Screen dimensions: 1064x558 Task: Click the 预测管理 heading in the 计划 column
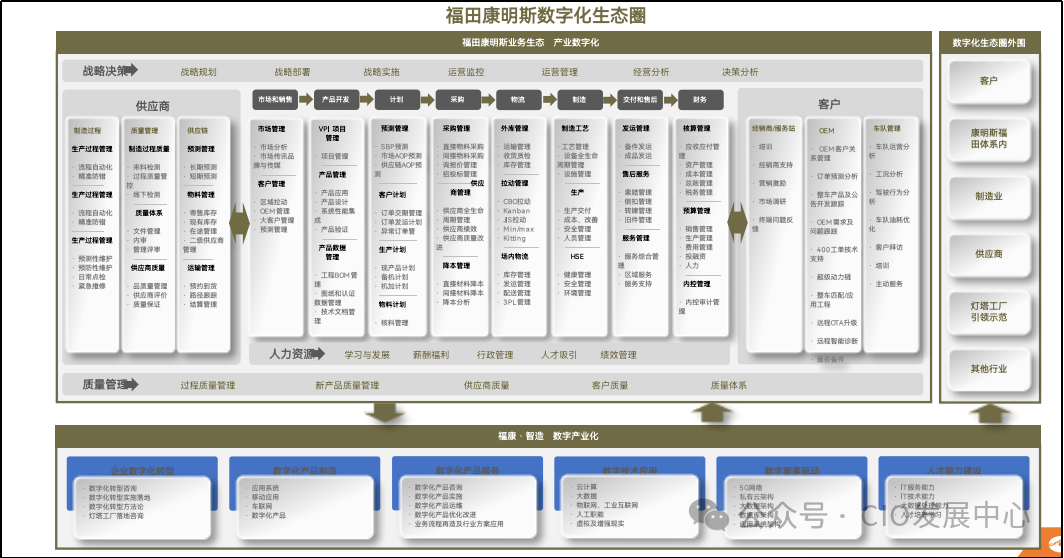point(394,128)
